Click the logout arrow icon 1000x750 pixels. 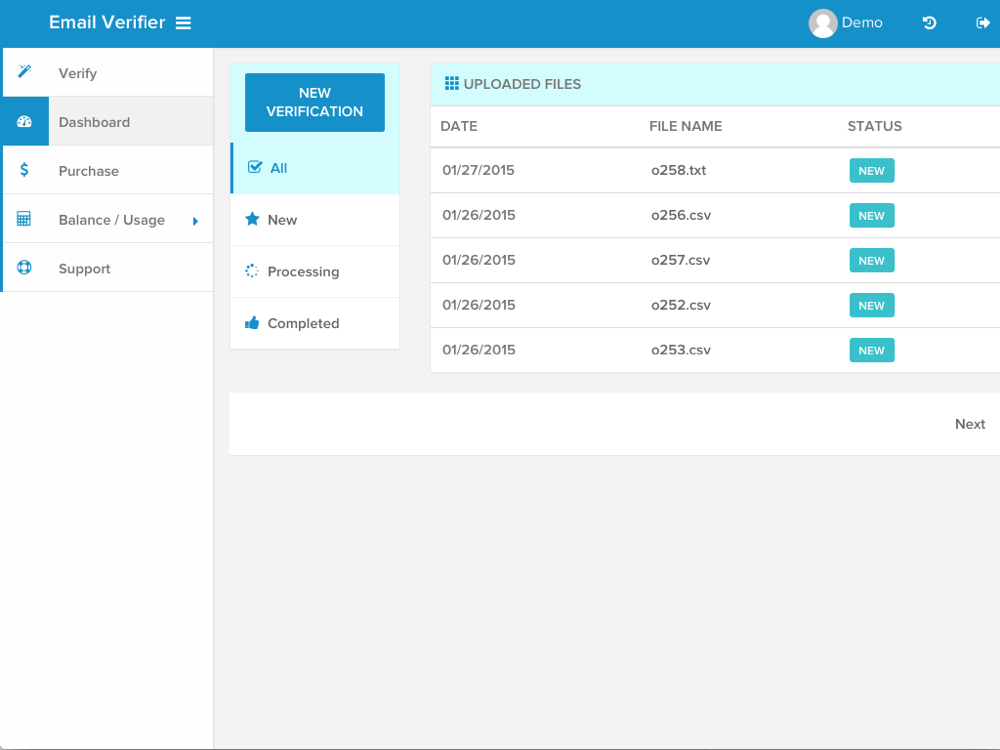point(983,23)
